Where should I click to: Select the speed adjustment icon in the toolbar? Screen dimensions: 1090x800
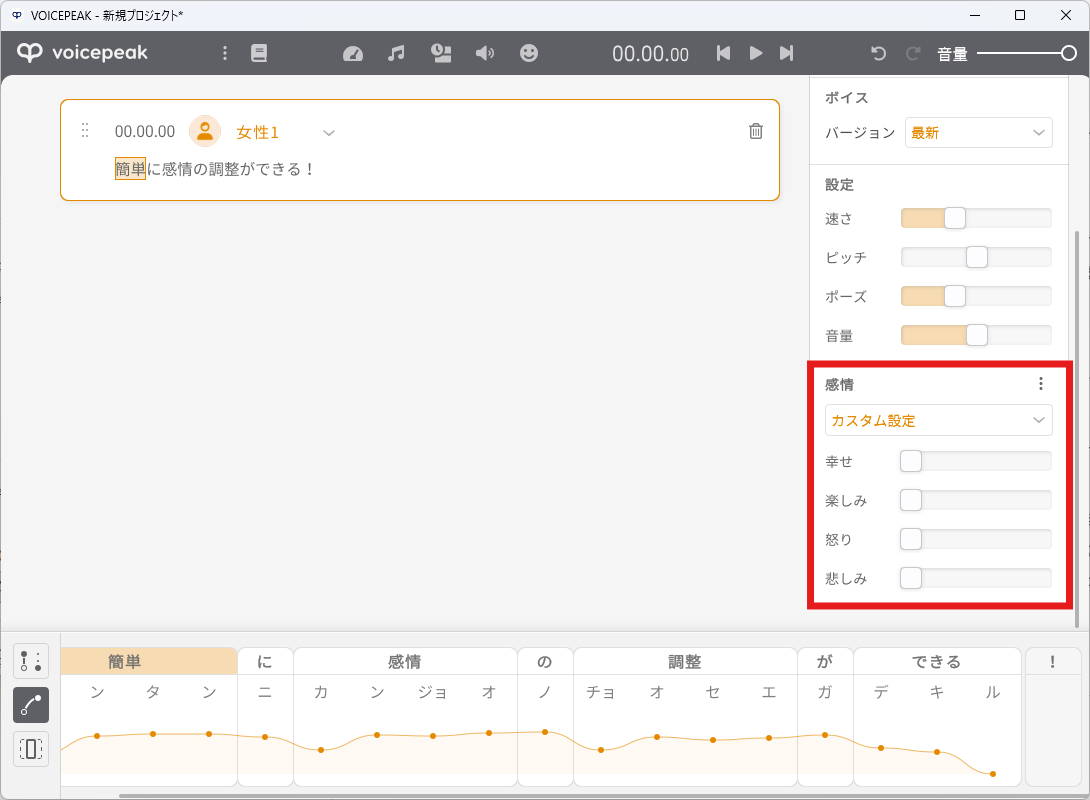point(353,54)
